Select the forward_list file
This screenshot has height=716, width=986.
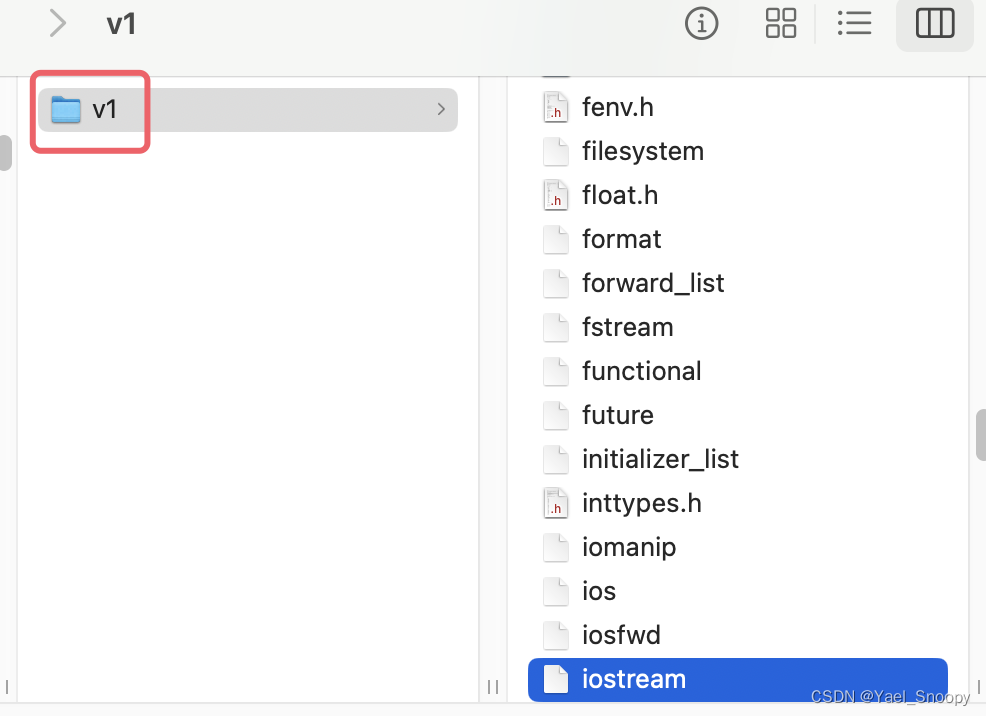652,283
